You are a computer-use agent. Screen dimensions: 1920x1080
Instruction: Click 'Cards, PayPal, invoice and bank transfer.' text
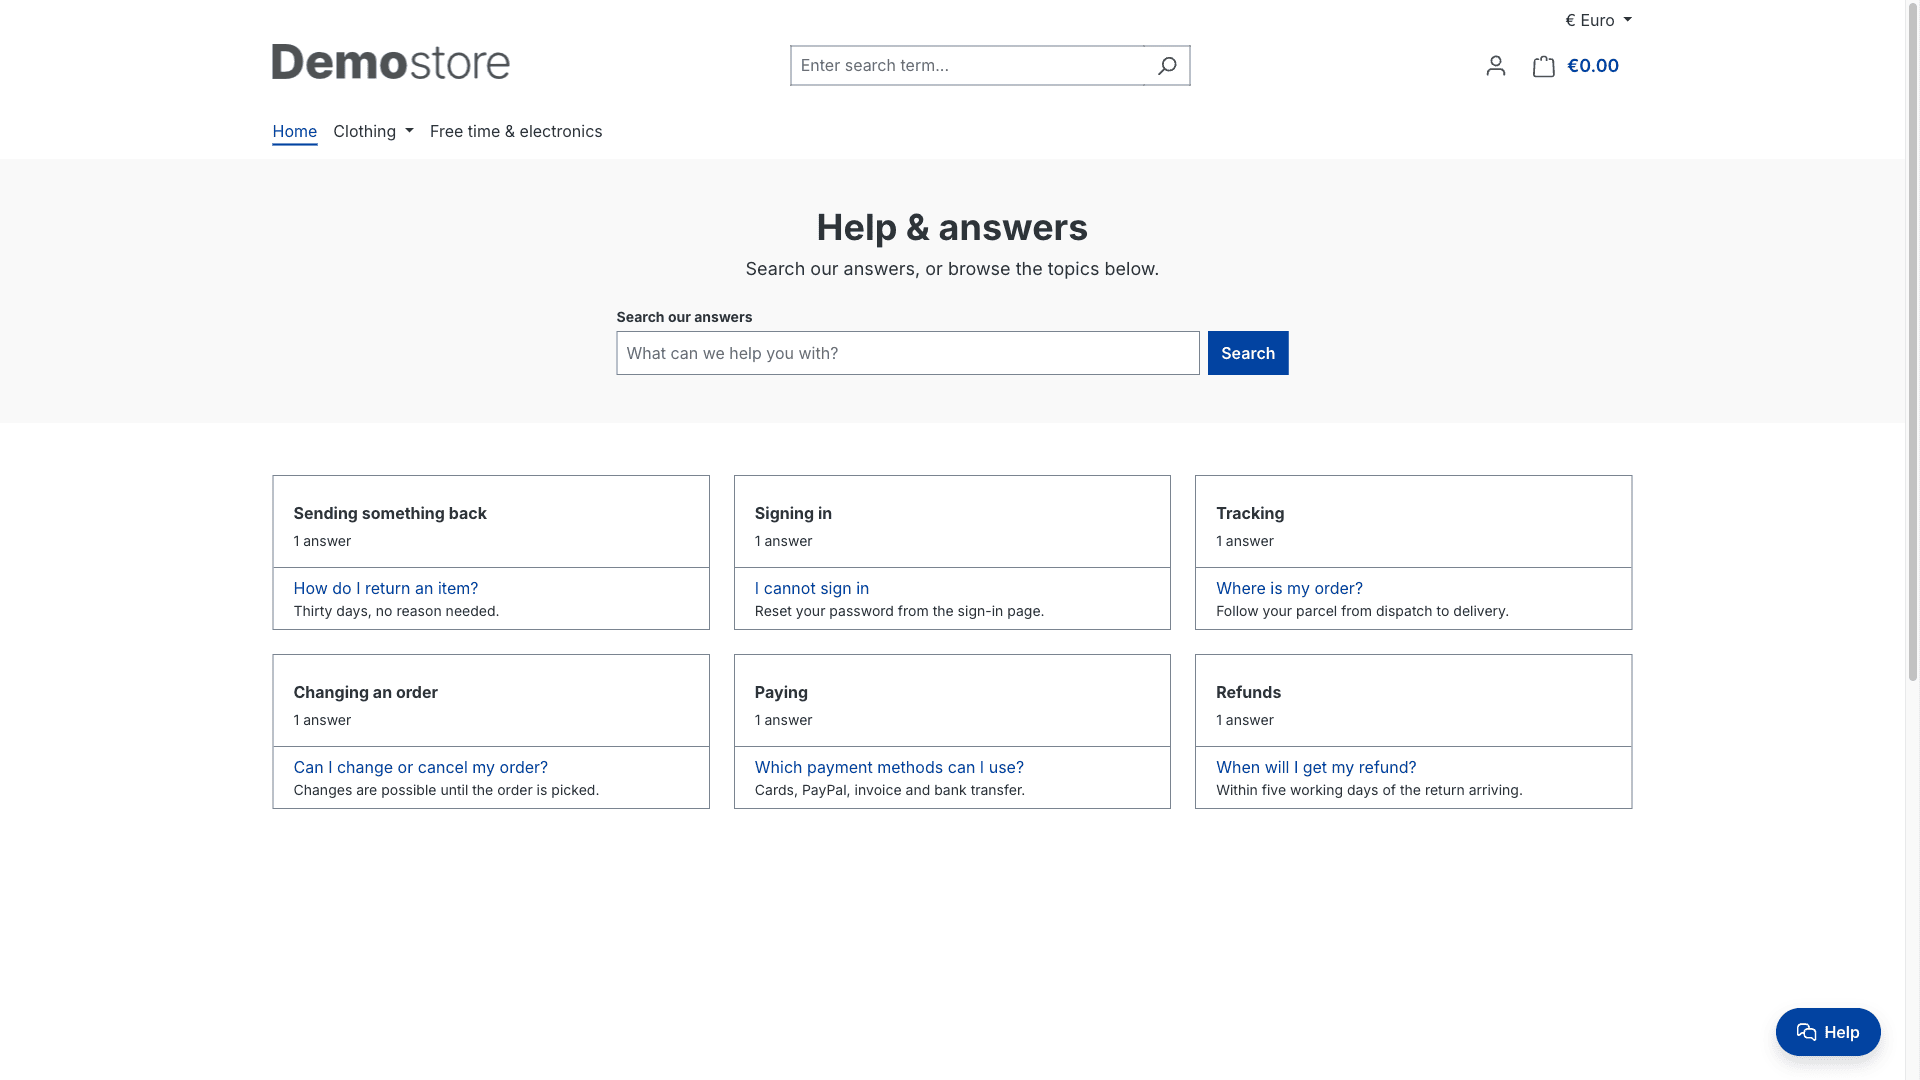click(889, 790)
